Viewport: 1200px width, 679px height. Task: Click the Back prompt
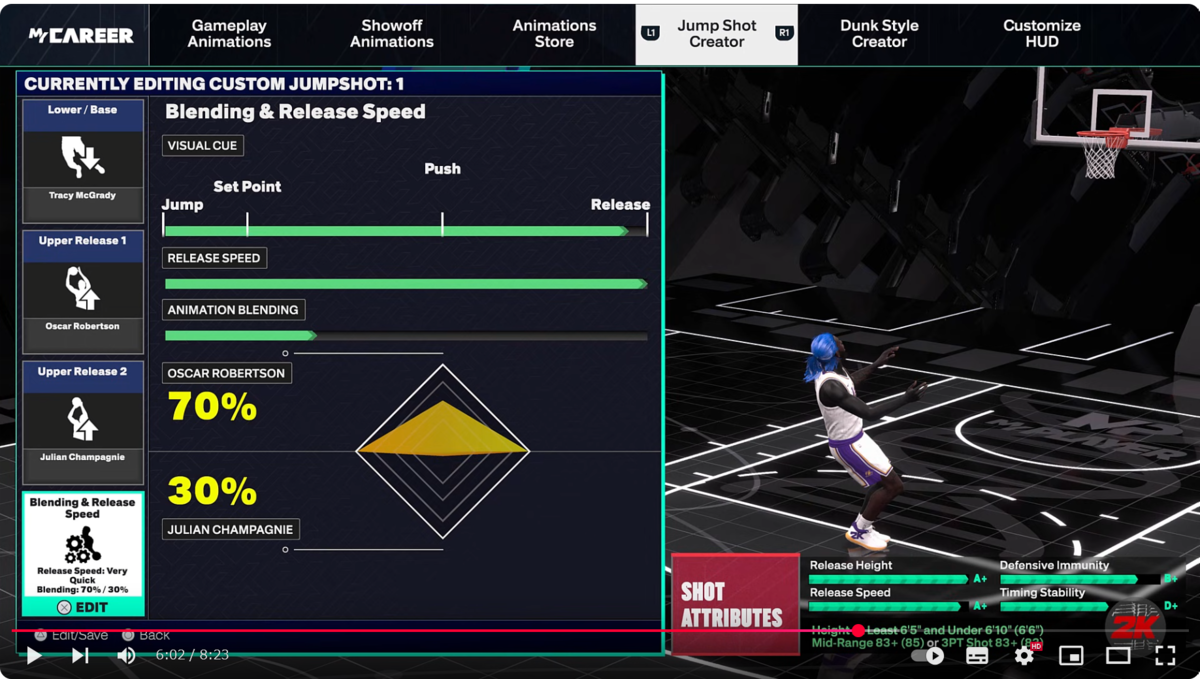pos(146,635)
